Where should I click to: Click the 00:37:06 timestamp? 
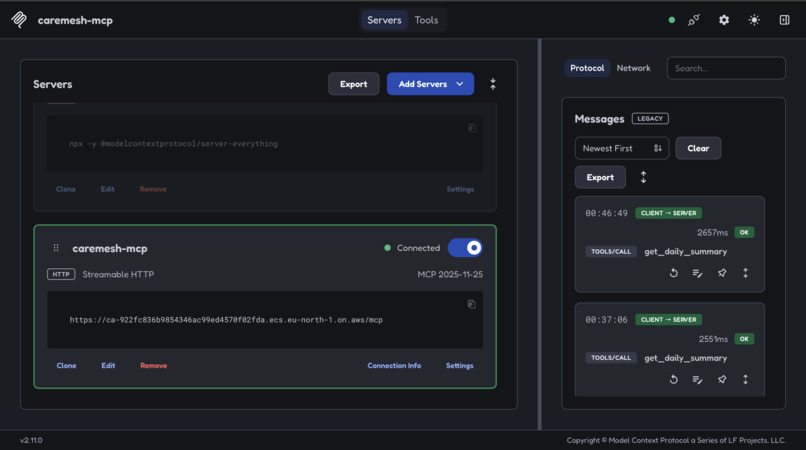606,319
